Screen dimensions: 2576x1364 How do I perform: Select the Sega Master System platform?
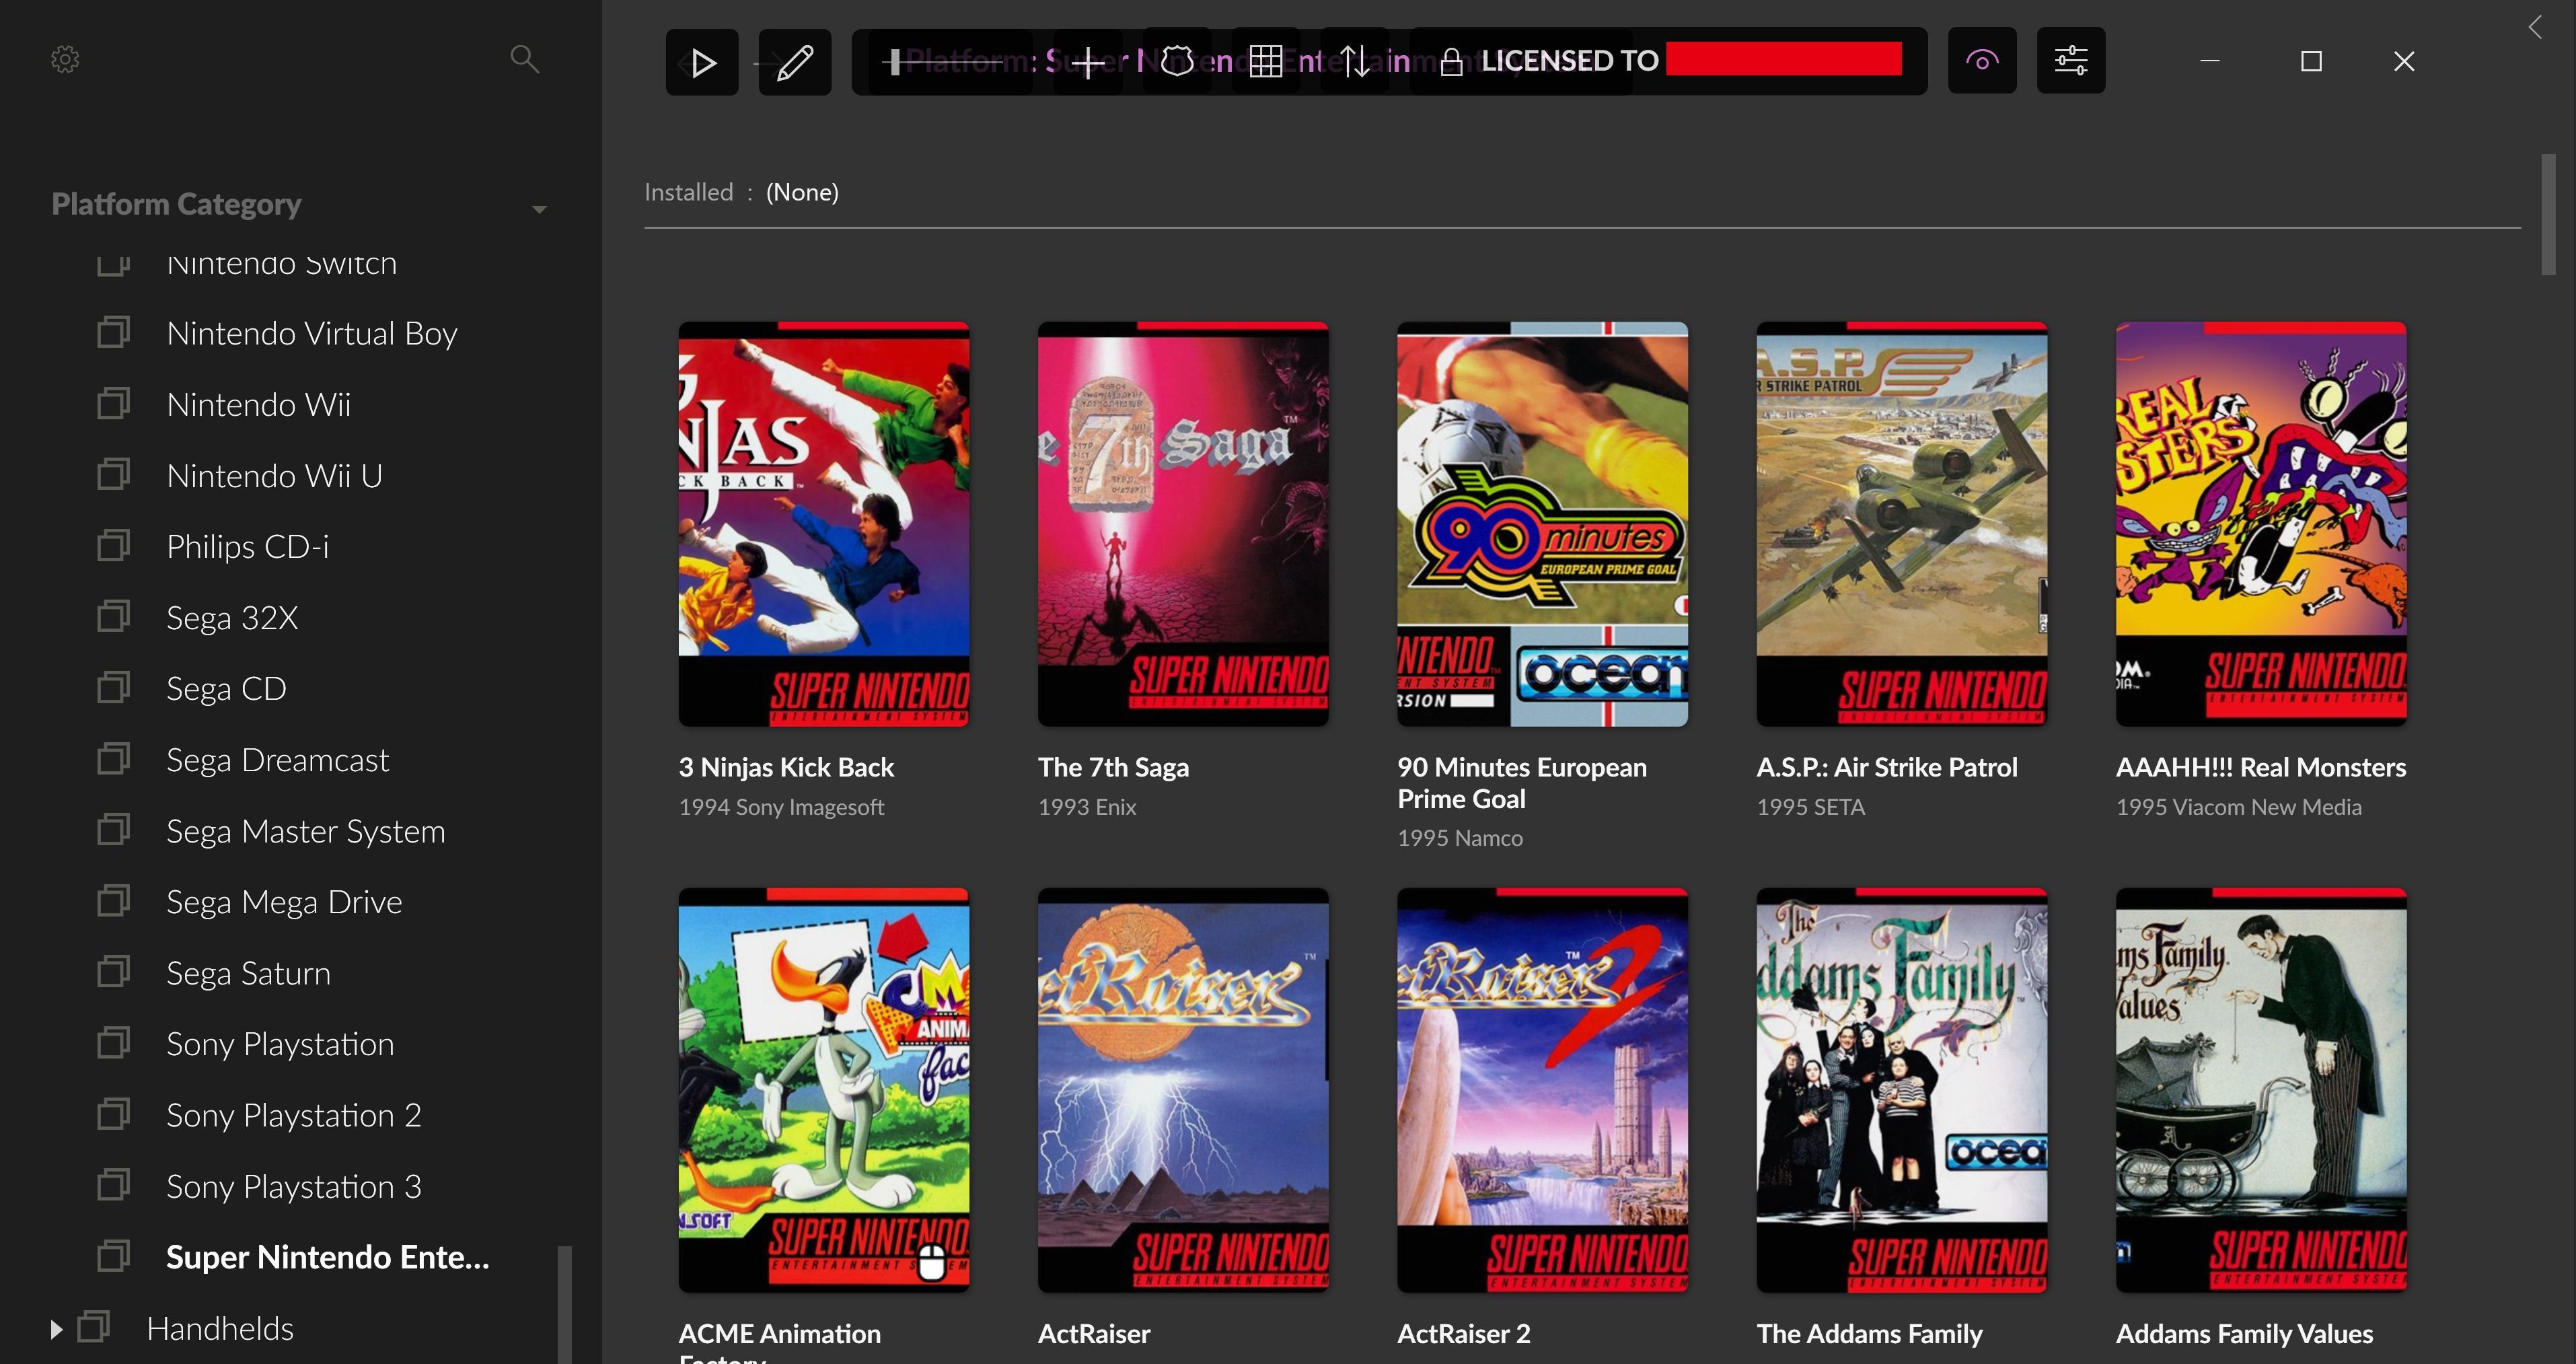point(305,832)
